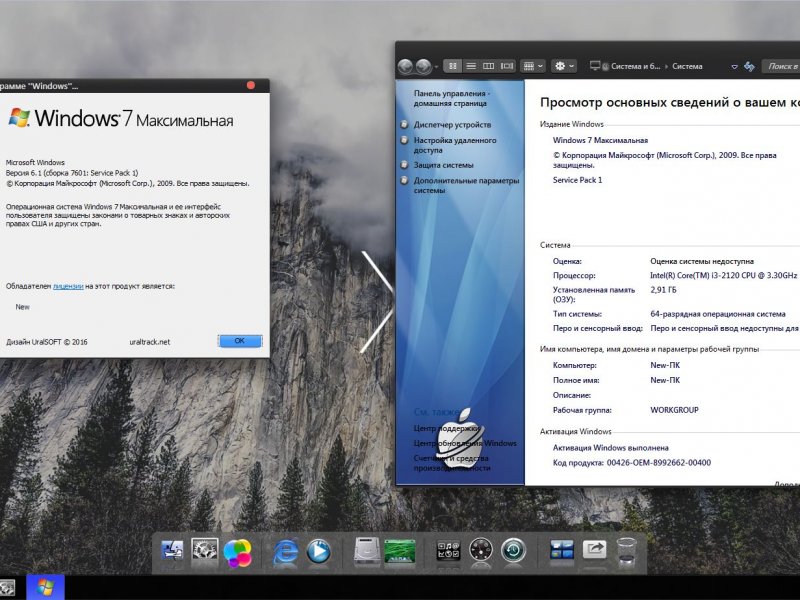Screen dimensions: 800x600
Task: Open the Trash bin in the dock
Action: click(x=627, y=552)
